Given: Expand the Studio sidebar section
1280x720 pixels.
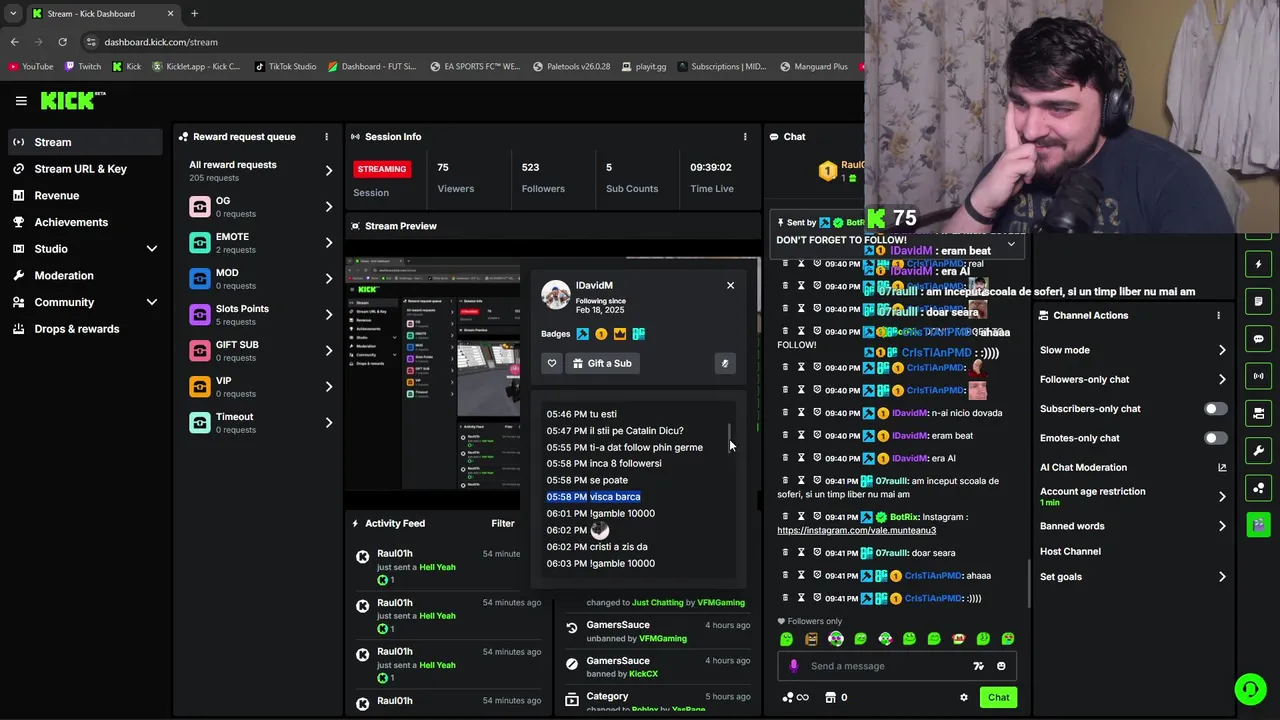Looking at the screenshot, I should point(152,249).
